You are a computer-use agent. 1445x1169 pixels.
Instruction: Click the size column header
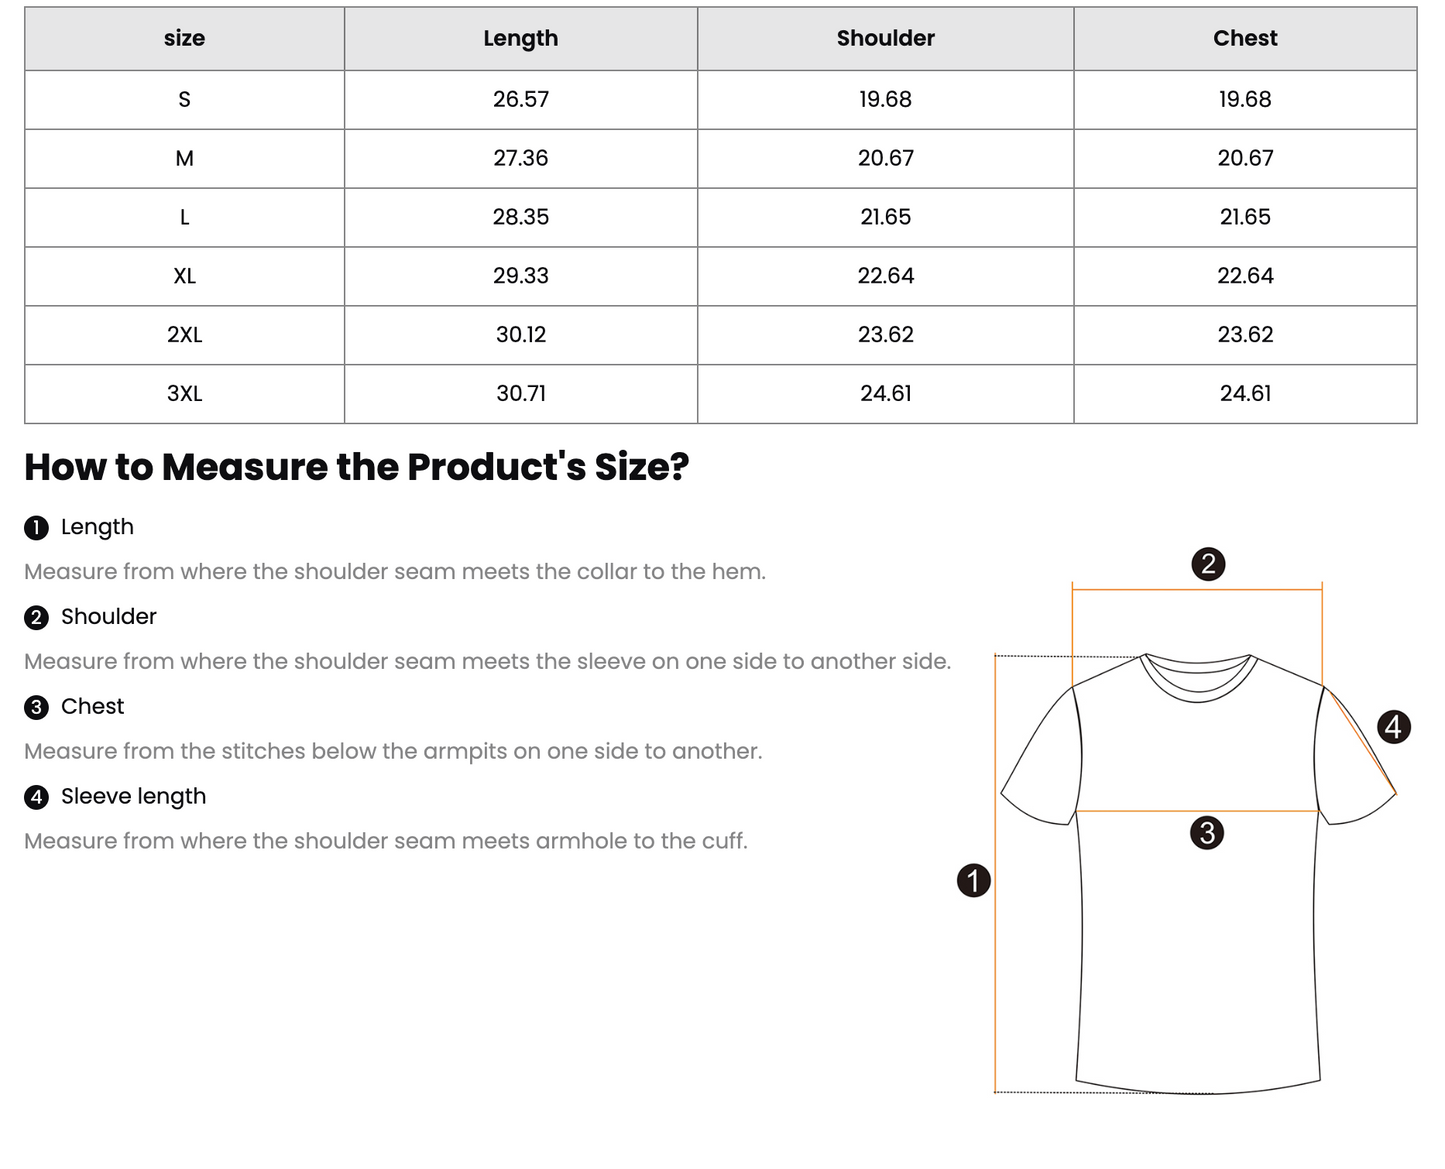[185, 38]
